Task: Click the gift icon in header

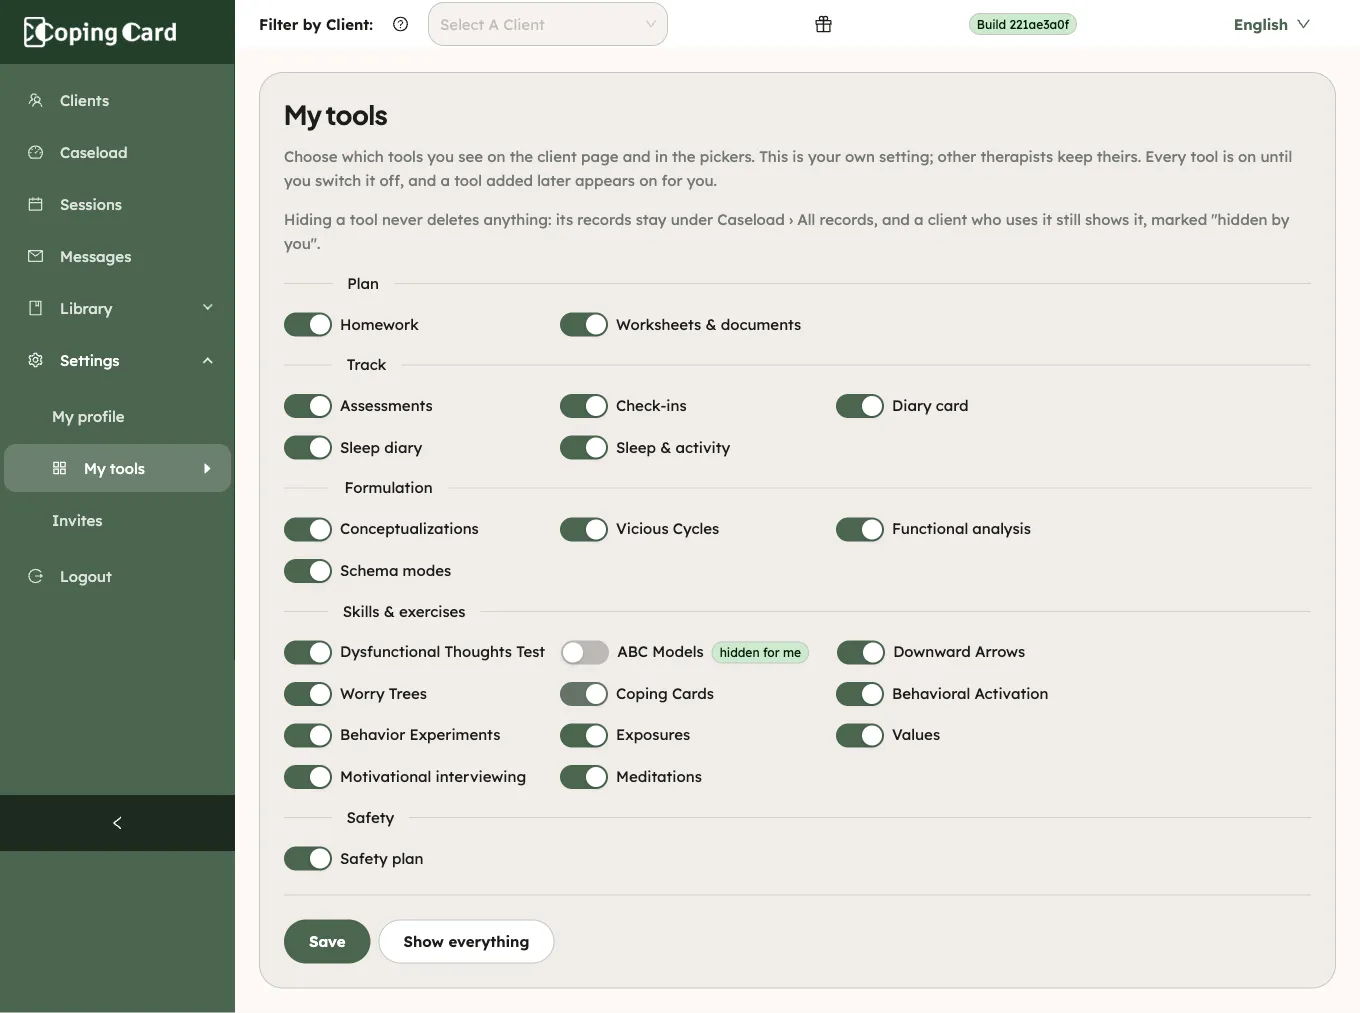Action: pos(823,24)
